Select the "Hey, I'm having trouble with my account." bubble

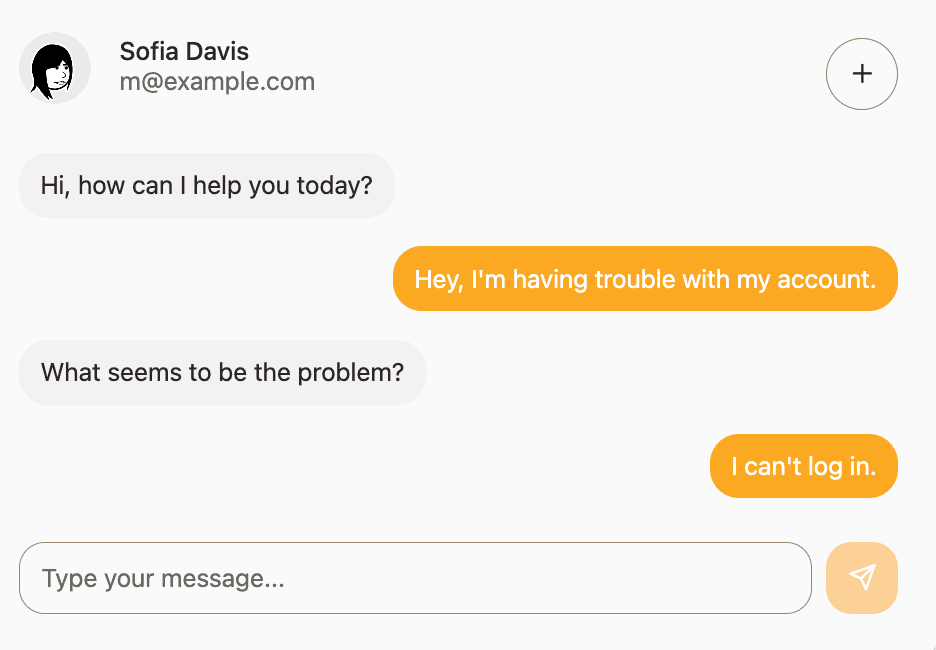(645, 279)
